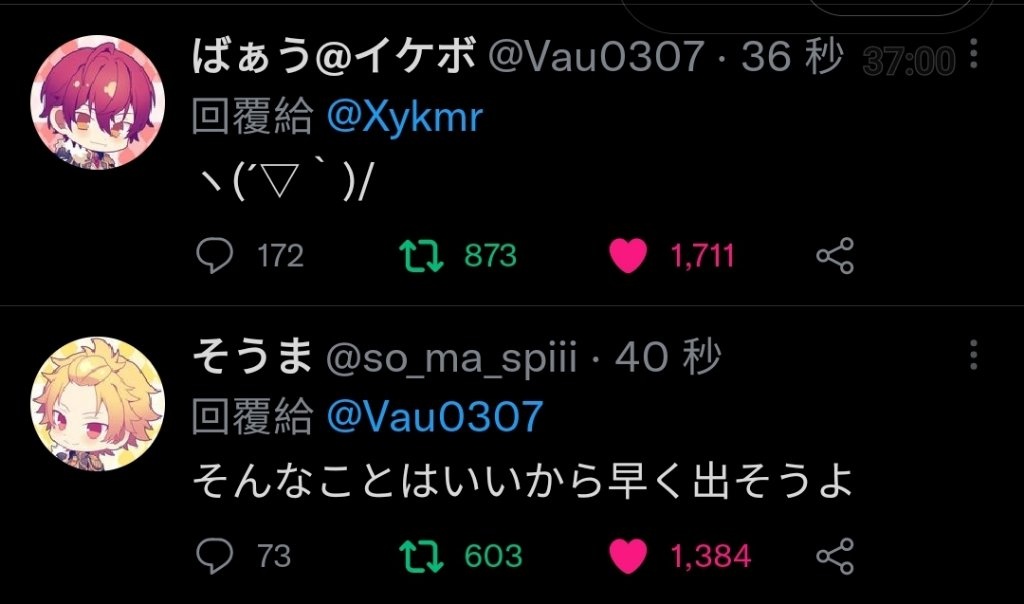View ばぁう's red-haired profile avatar
The image size is (1024, 604).
[97, 102]
